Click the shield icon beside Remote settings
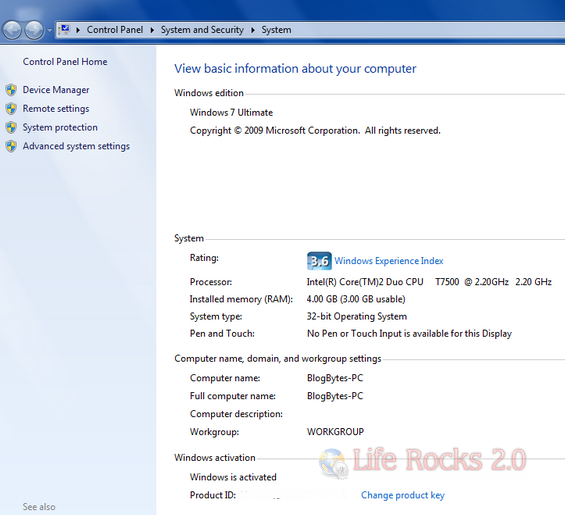 pos(11,108)
